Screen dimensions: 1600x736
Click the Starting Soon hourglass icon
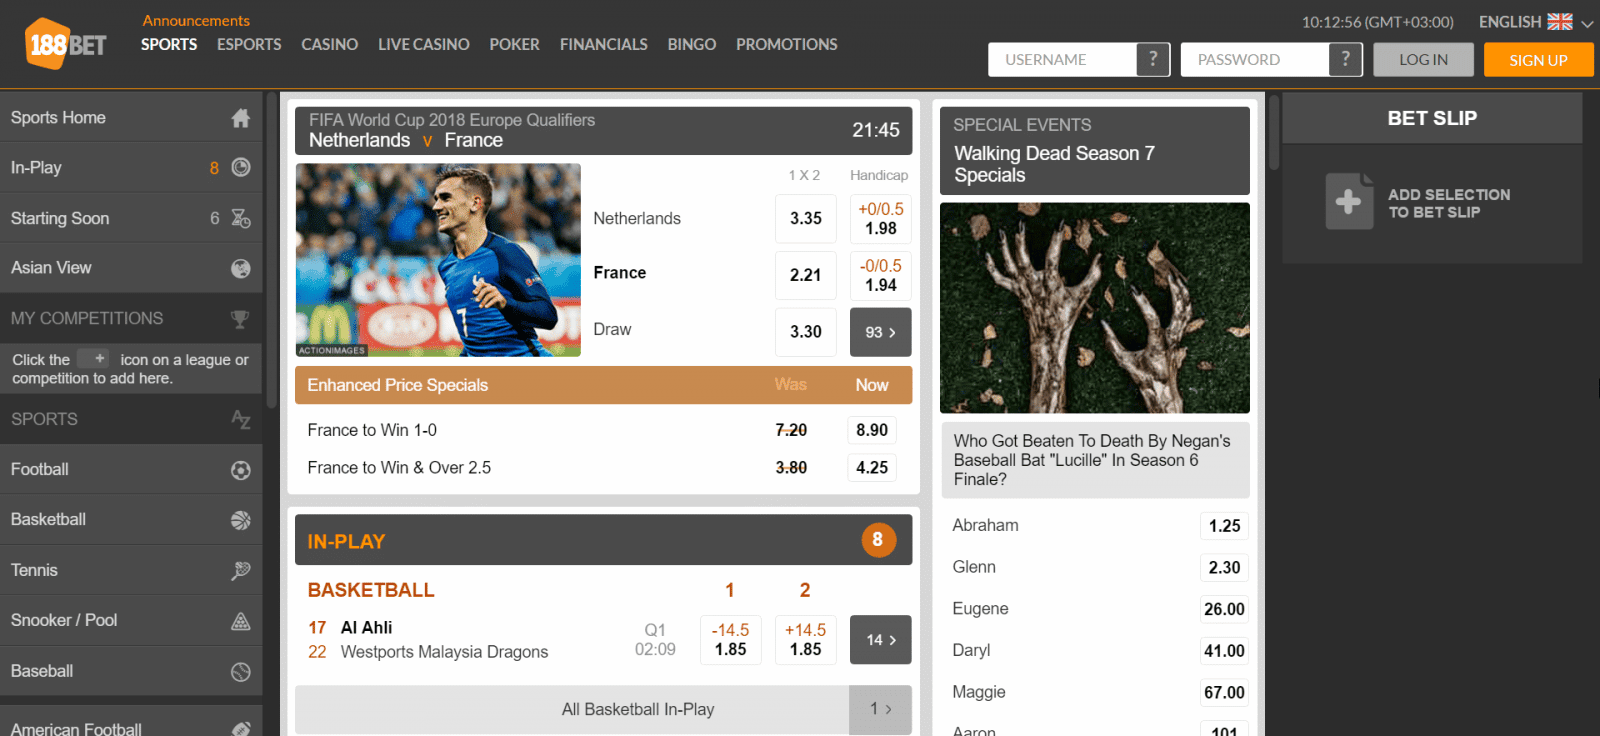(241, 218)
